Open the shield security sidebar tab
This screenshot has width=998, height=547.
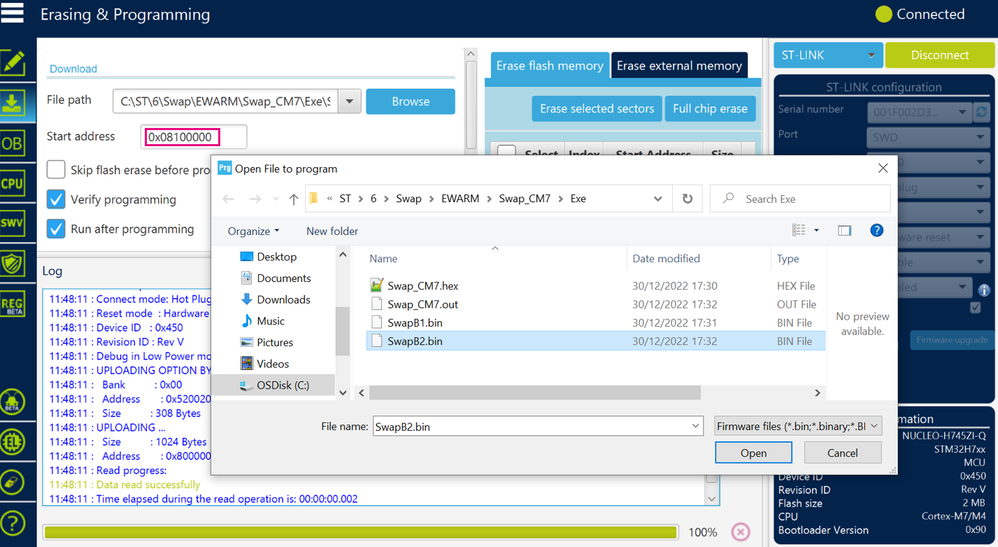pyautogui.click(x=12, y=263)
